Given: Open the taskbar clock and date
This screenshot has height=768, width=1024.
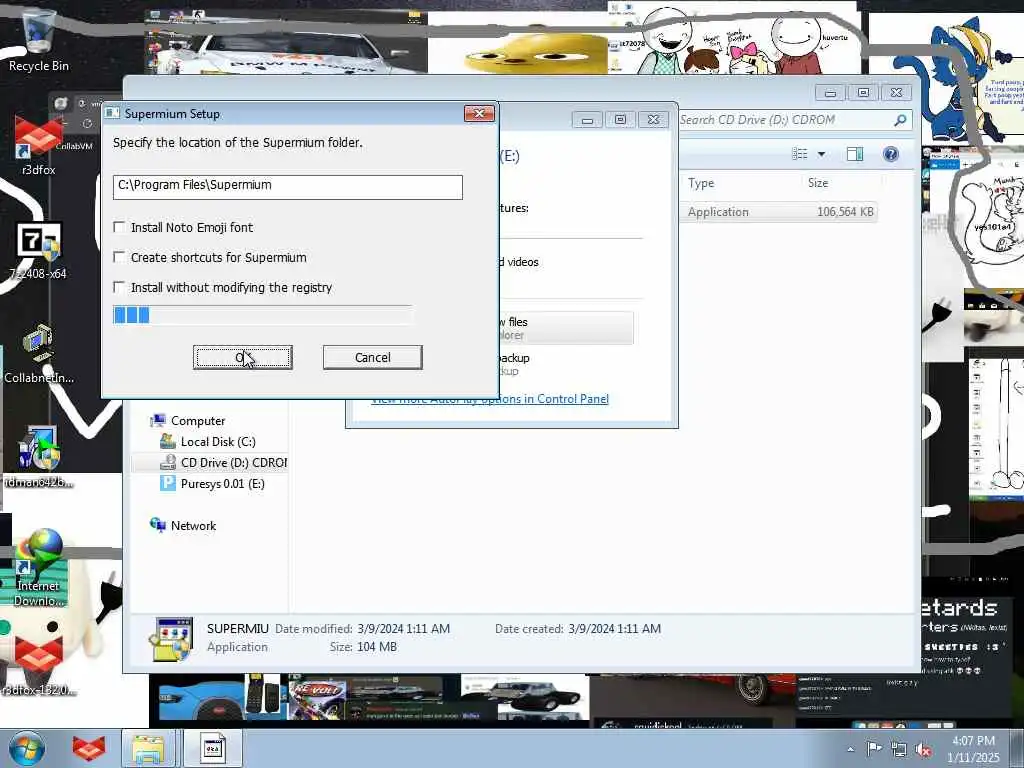Looking at the screenshot, I should (973, 749).
